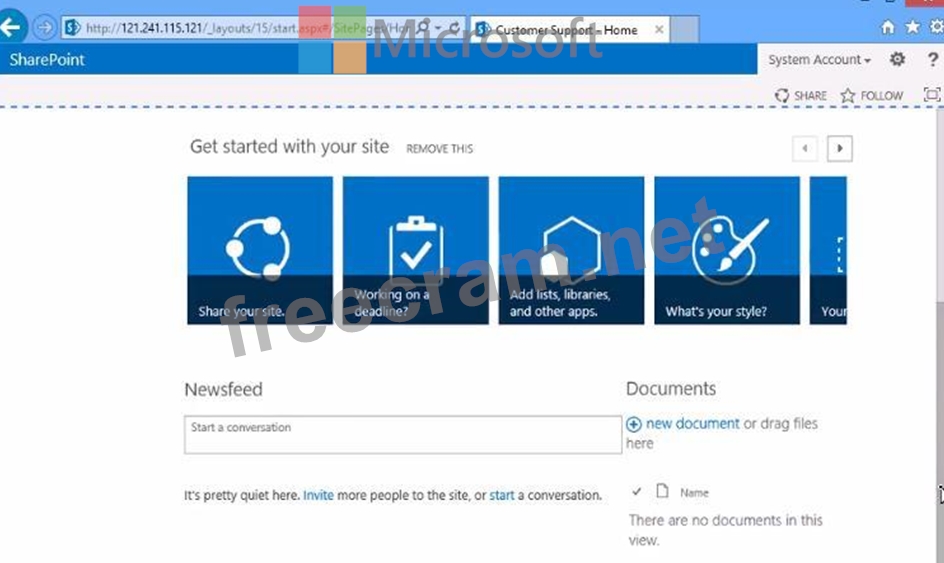This screenshot has height=563, width=944.
Task: Click the Focus on Content icon
Action: click(x=932, y=95)
